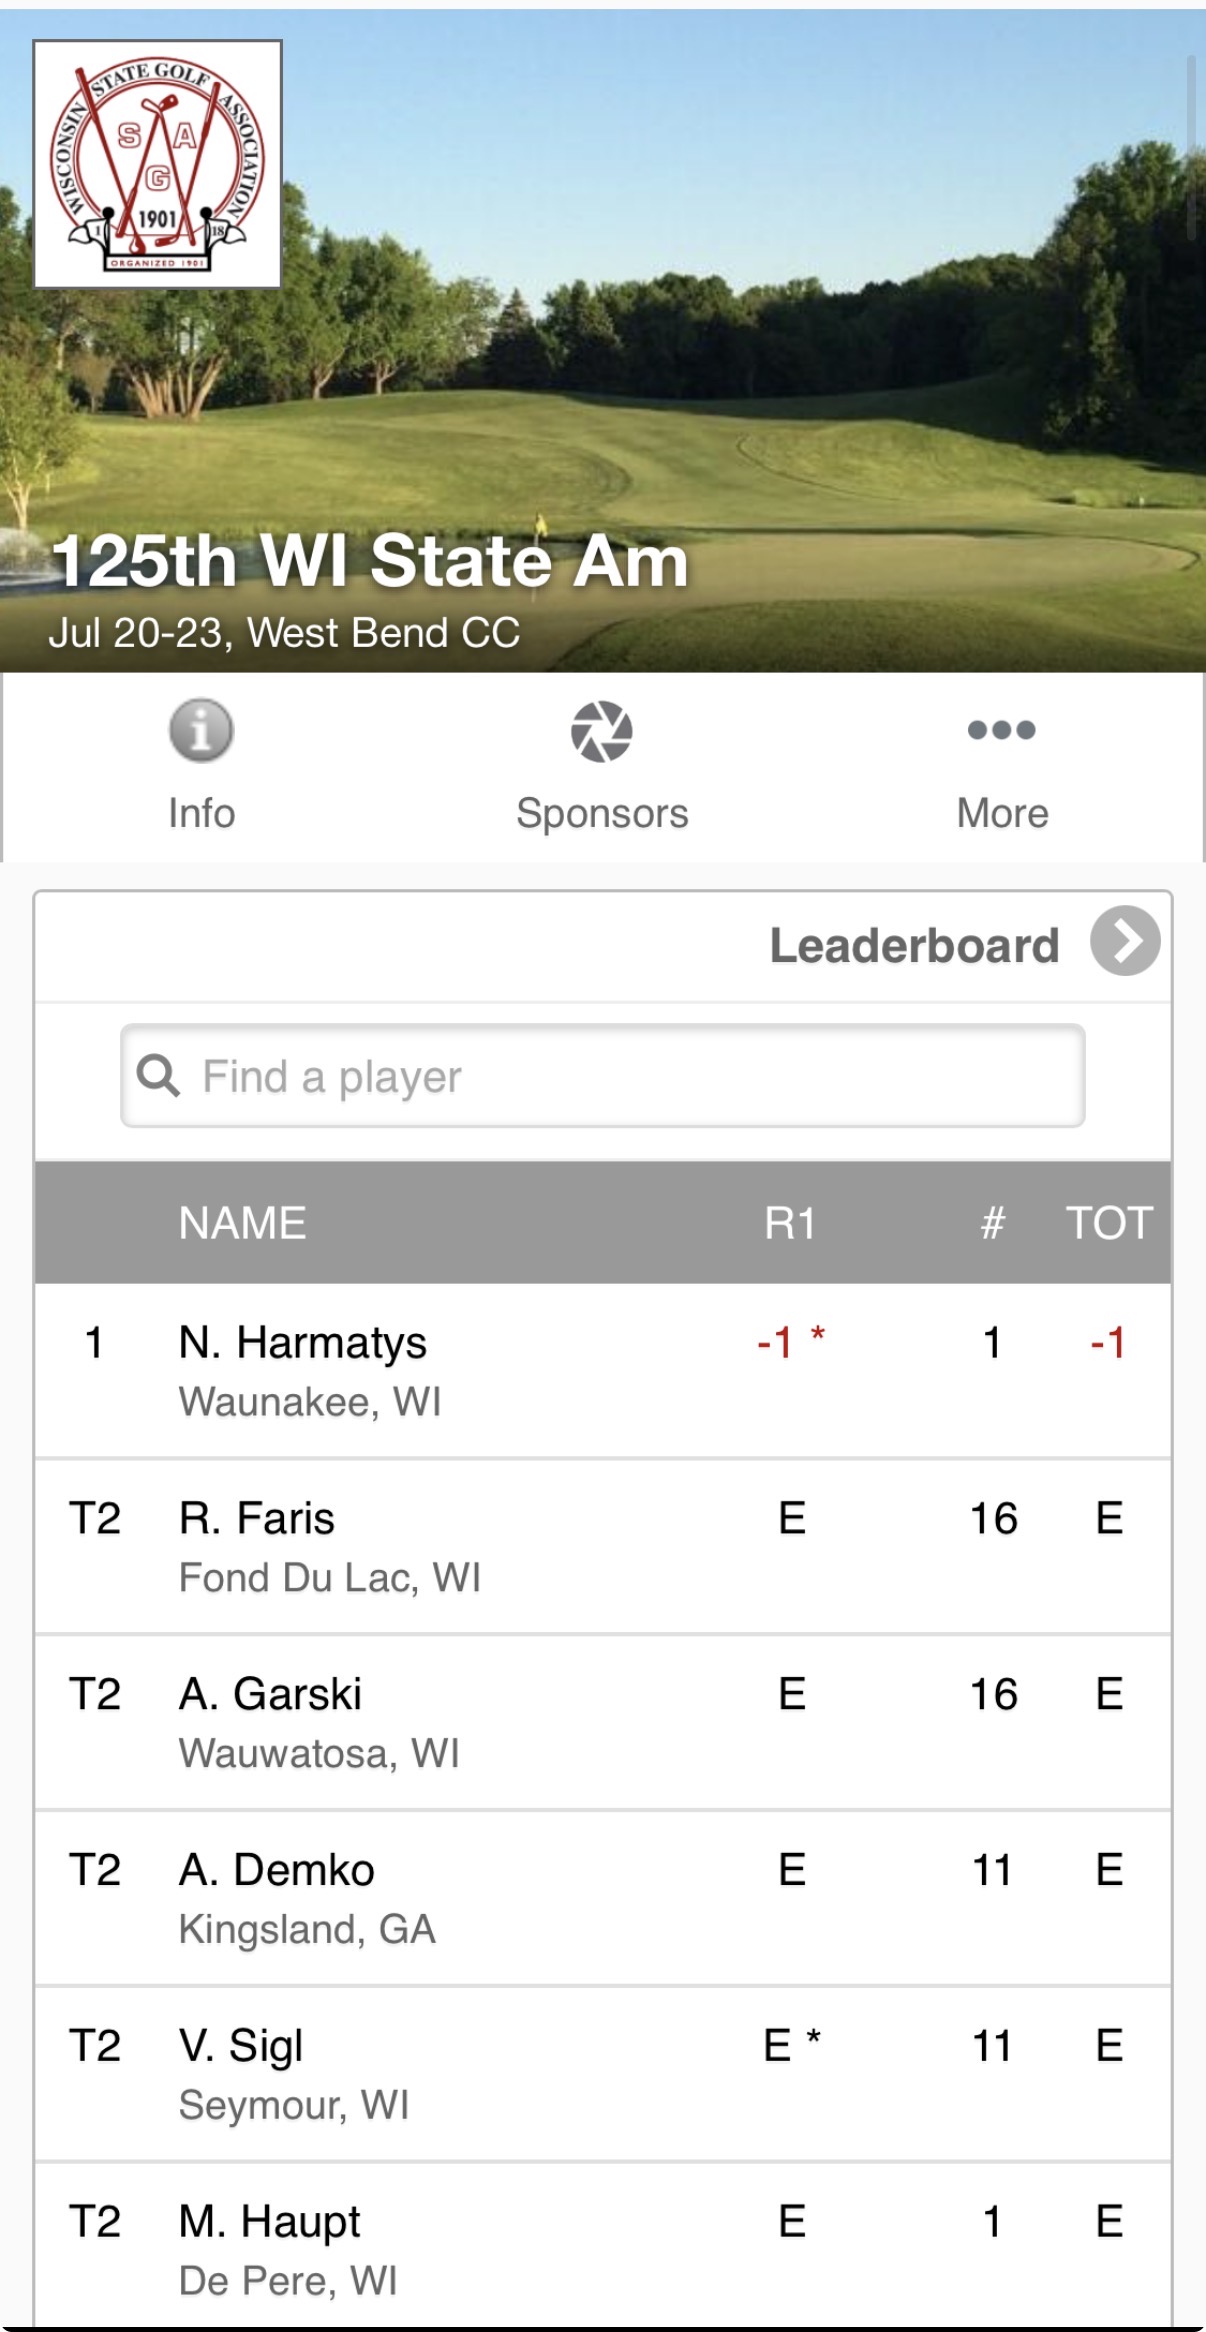Tap the Sponsors aperture icon

point(601,731)
